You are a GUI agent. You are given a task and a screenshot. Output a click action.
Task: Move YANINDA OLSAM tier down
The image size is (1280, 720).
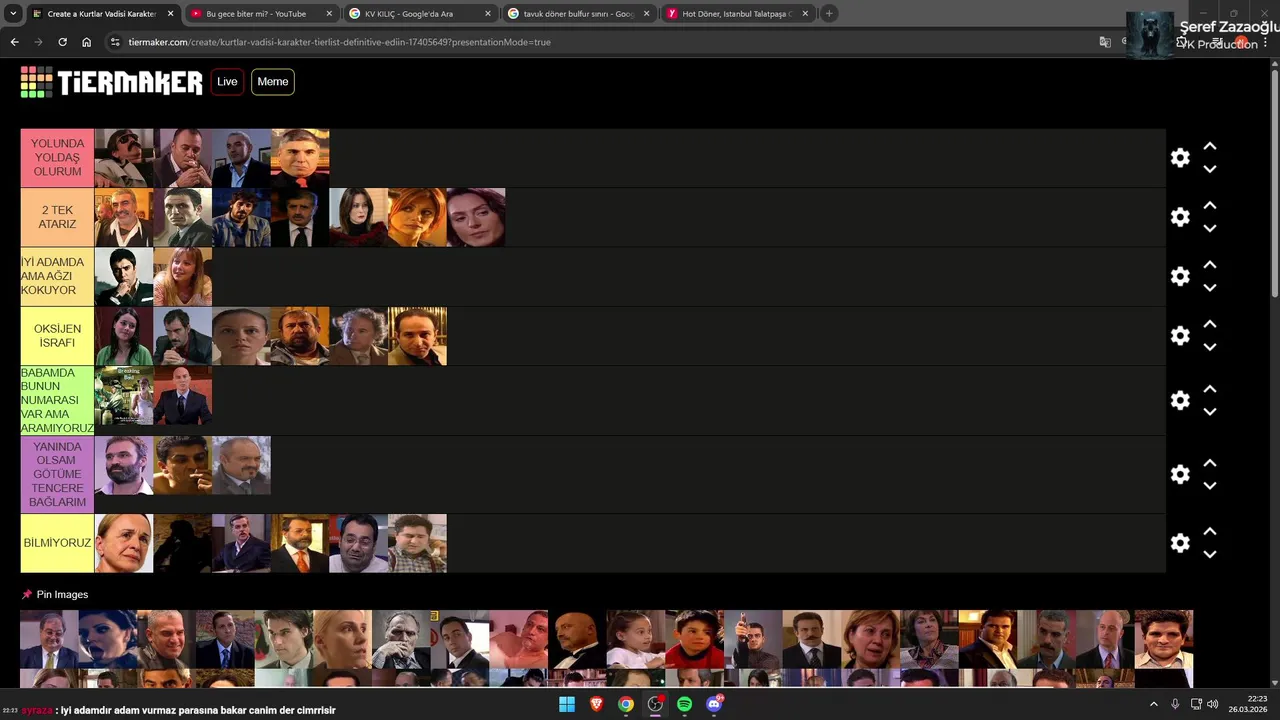point(1210,485)
